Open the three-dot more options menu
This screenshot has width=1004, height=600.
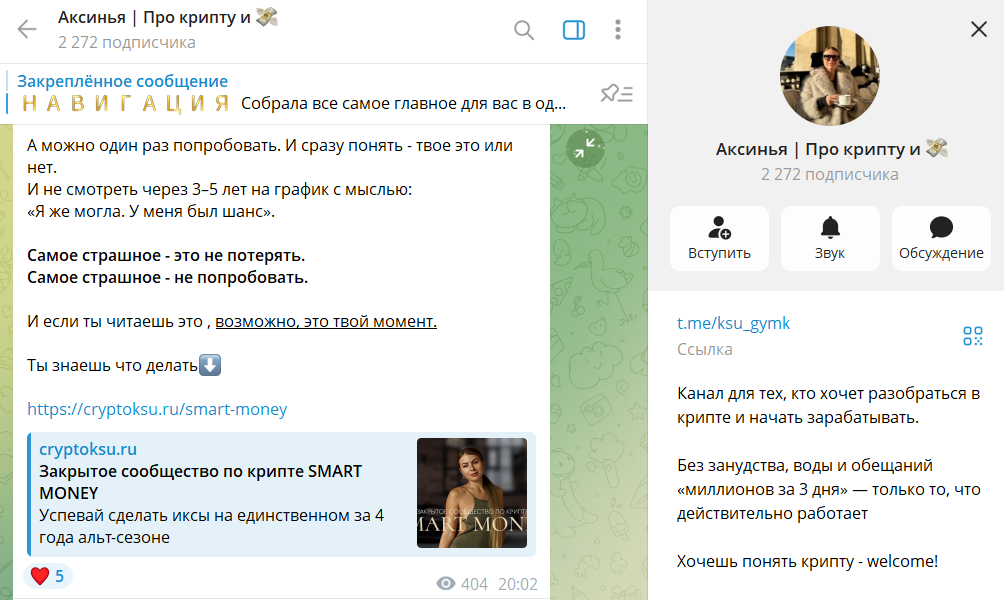(x=618, y=30)
